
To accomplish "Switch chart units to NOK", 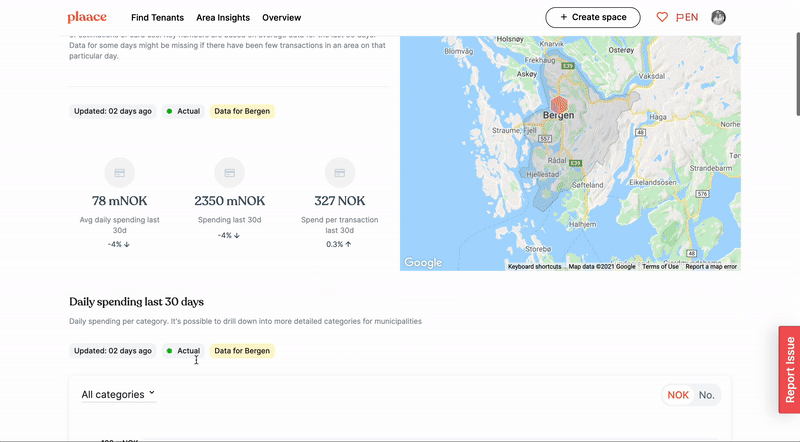I will click(678, 395).
